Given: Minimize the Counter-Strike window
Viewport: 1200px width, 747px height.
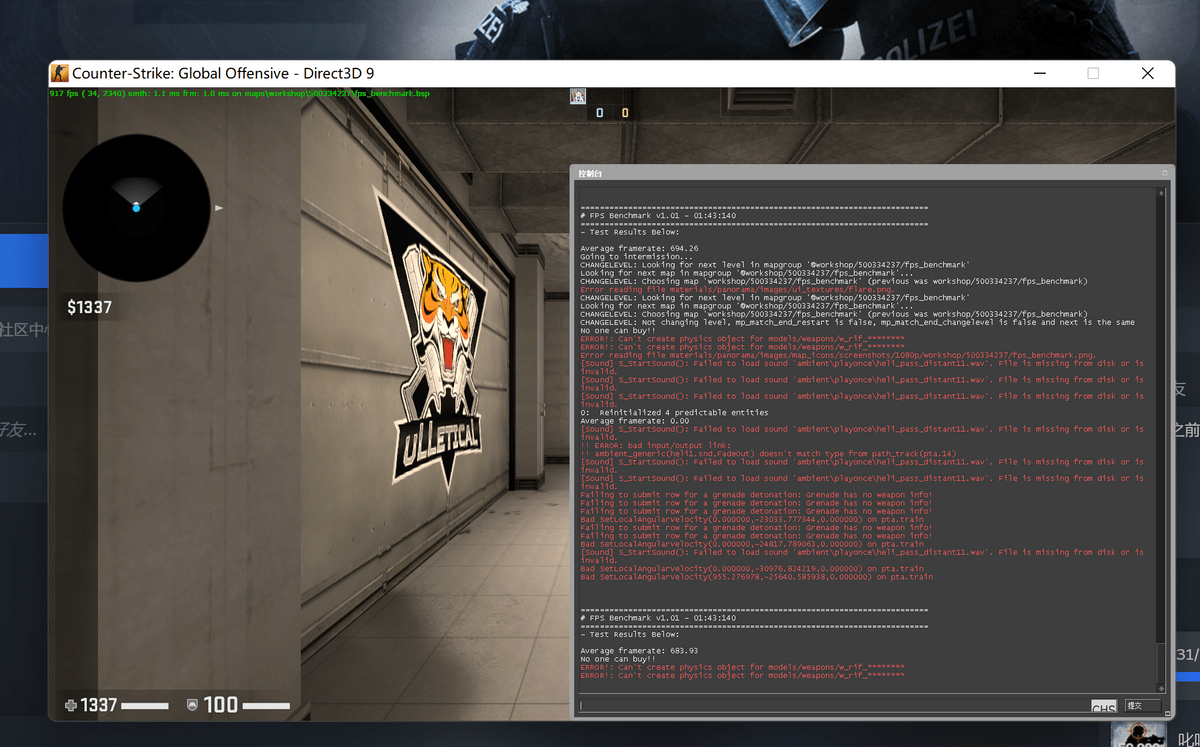Looking at the screenshot, I should pos(1041,73).
